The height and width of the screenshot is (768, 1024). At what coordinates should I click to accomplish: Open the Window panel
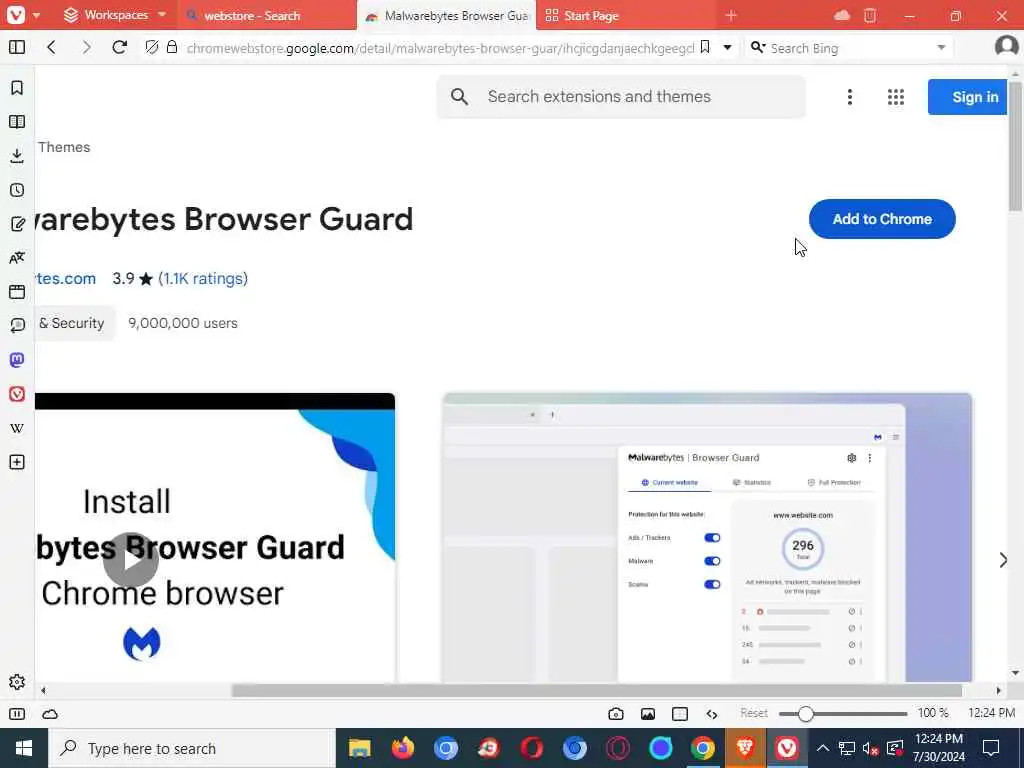click(x=17, y=292)
